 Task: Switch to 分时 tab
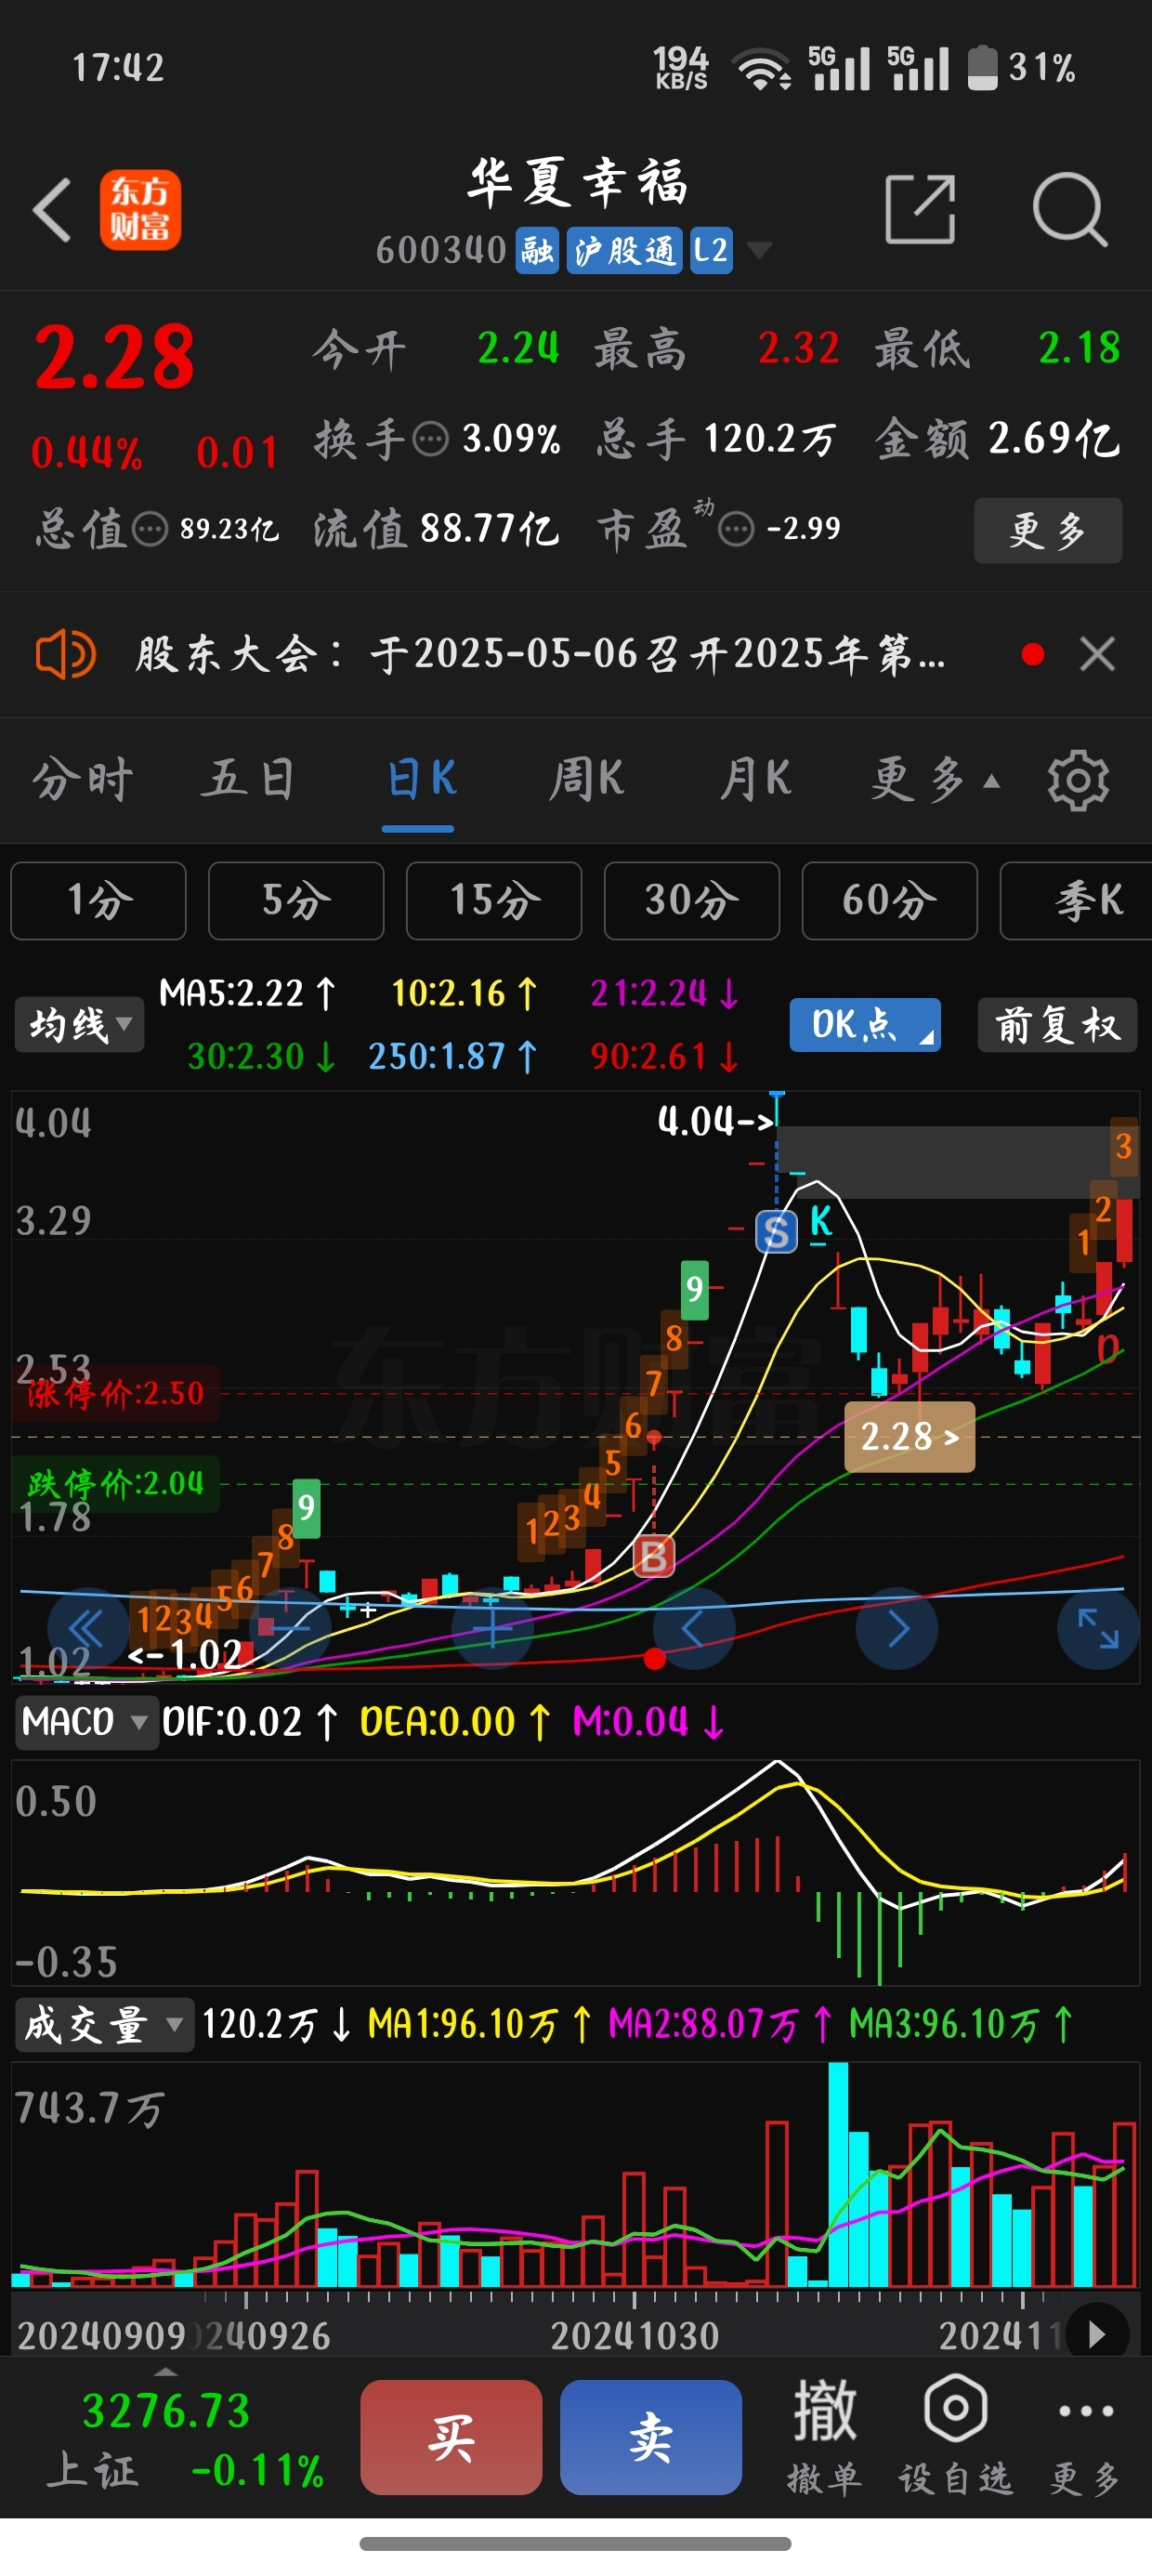coord(83,779)
